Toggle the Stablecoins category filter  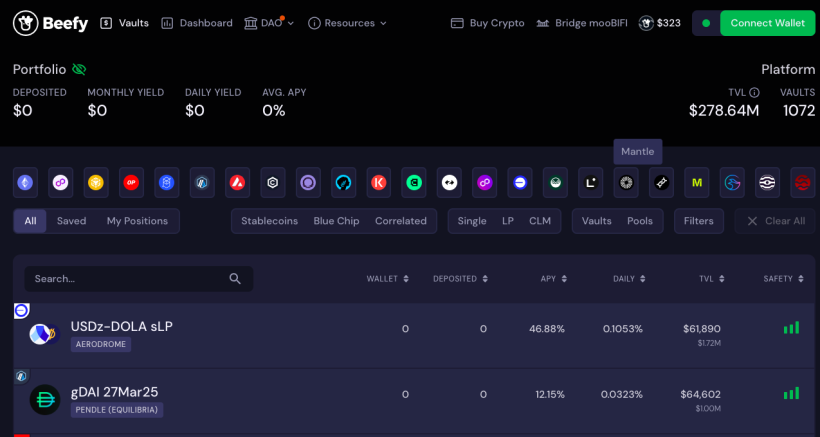tap(269, 221)
